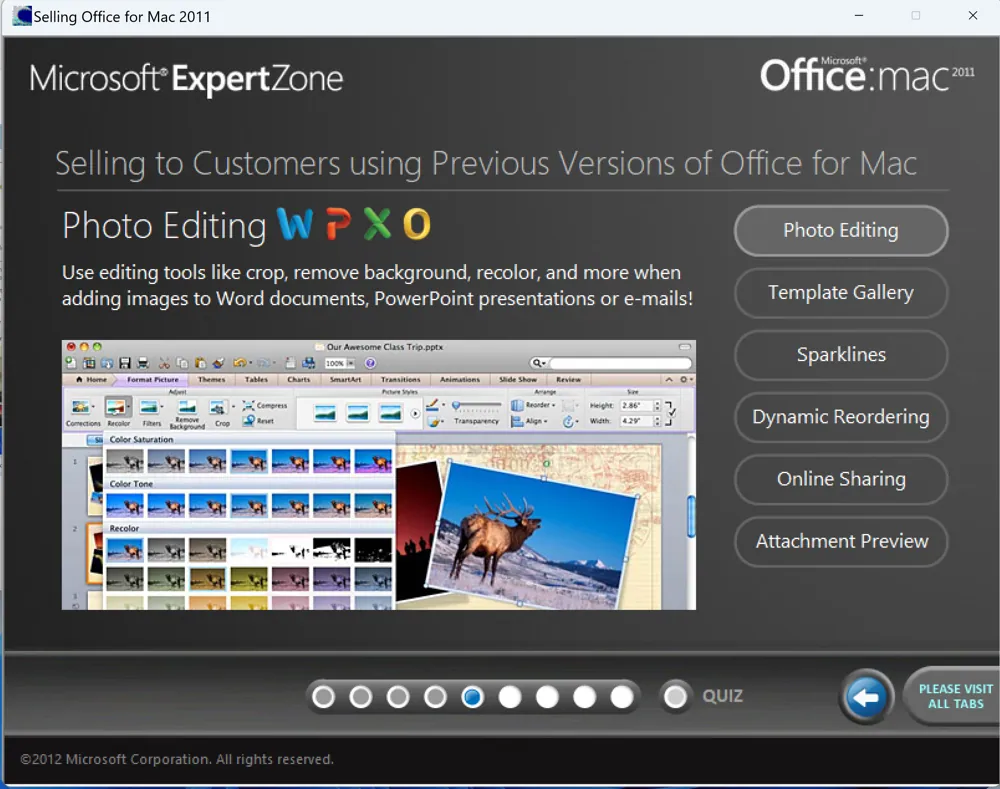Click the Transparency slider handle

(x=456, y=405)
